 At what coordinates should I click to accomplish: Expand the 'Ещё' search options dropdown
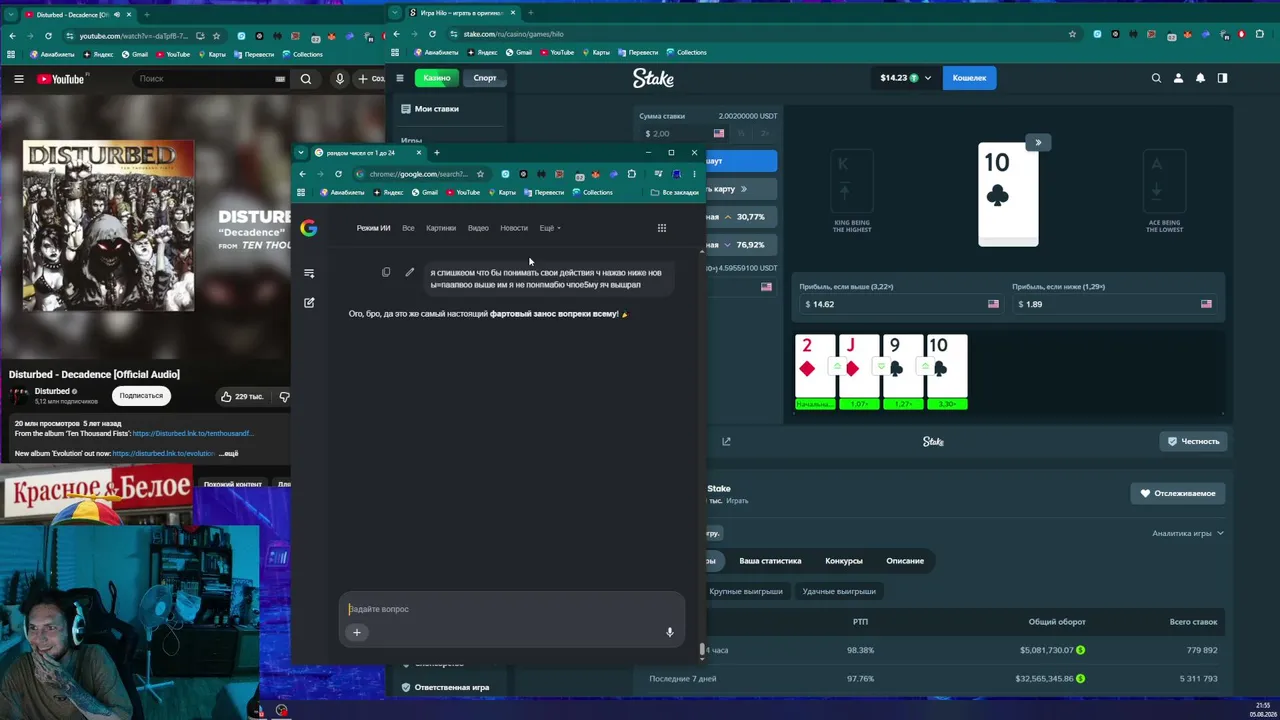tap(550, 228)
